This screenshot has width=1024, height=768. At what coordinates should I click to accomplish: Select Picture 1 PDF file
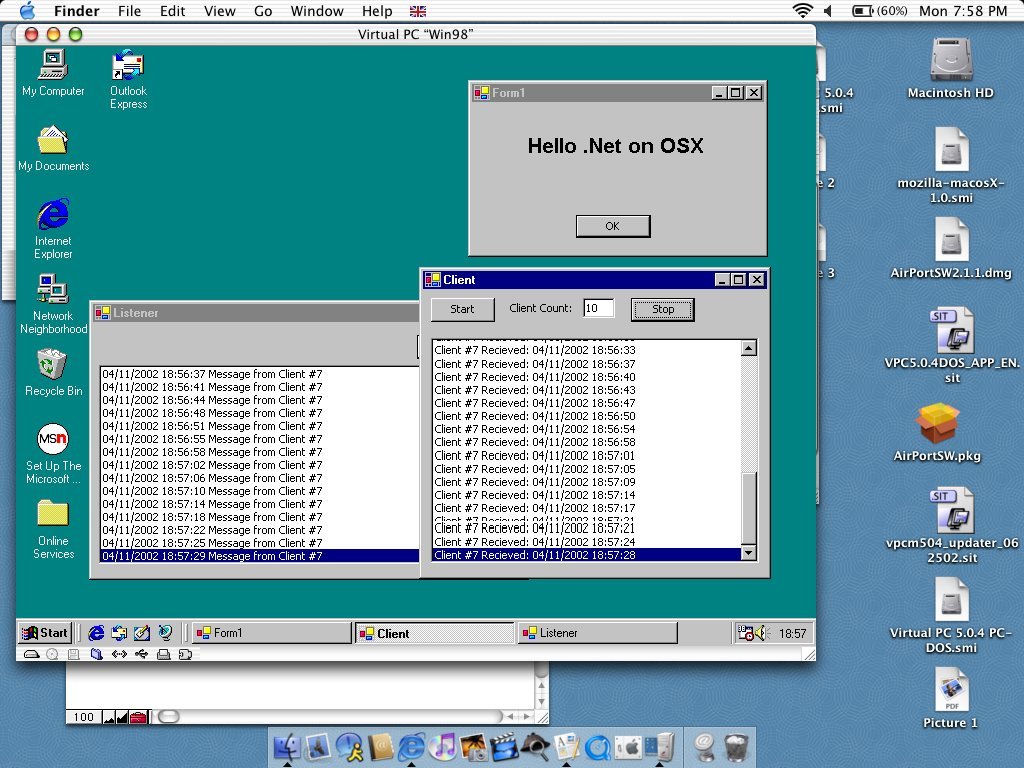(x=951, y=698)
